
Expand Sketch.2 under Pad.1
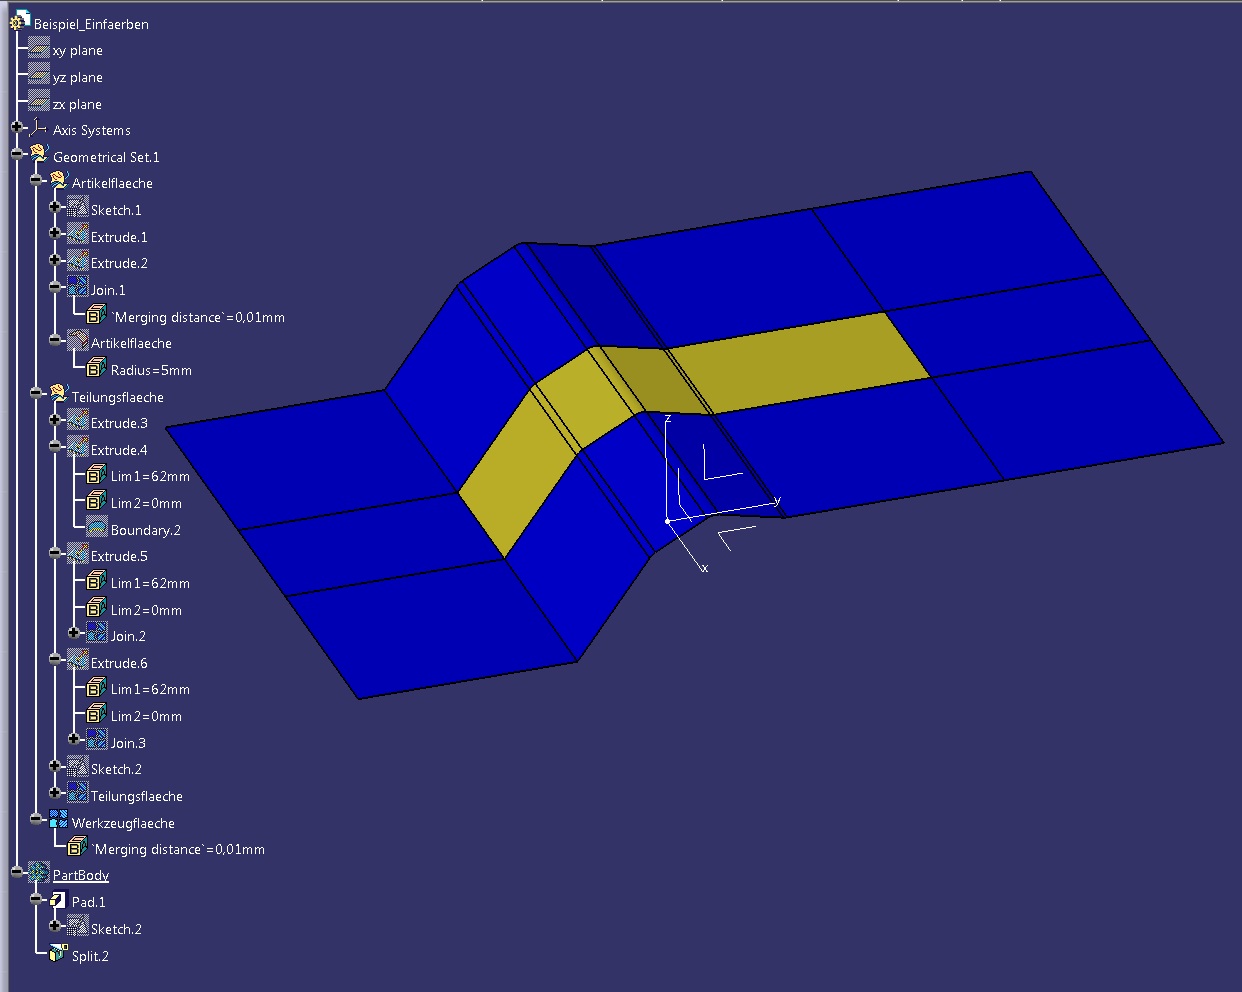pos(55,926)
